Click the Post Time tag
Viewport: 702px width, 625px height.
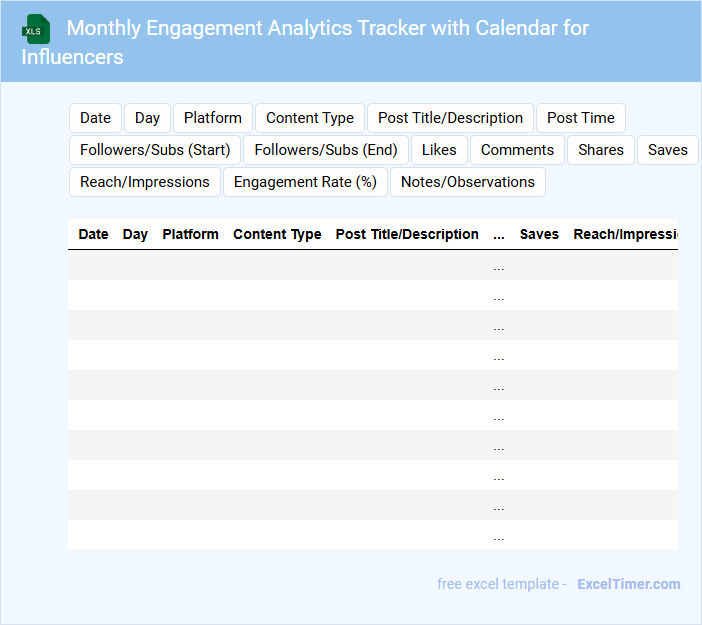(x=581, y=118)
